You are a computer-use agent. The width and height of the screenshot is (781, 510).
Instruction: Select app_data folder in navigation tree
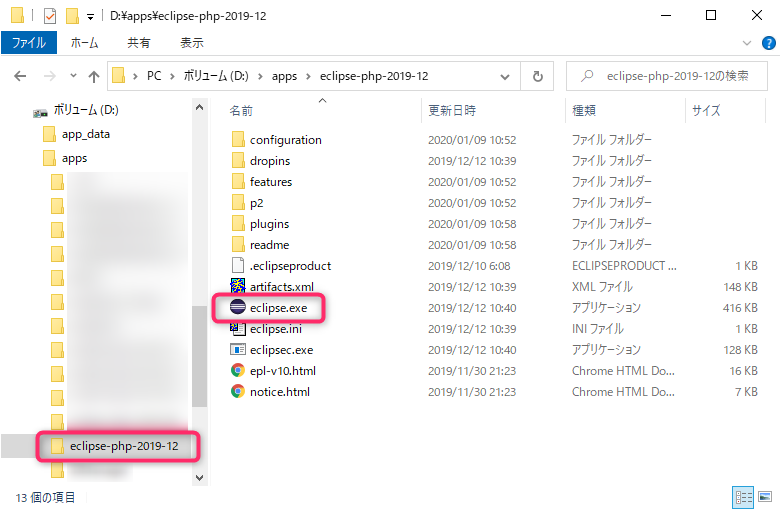pos(86,134)
